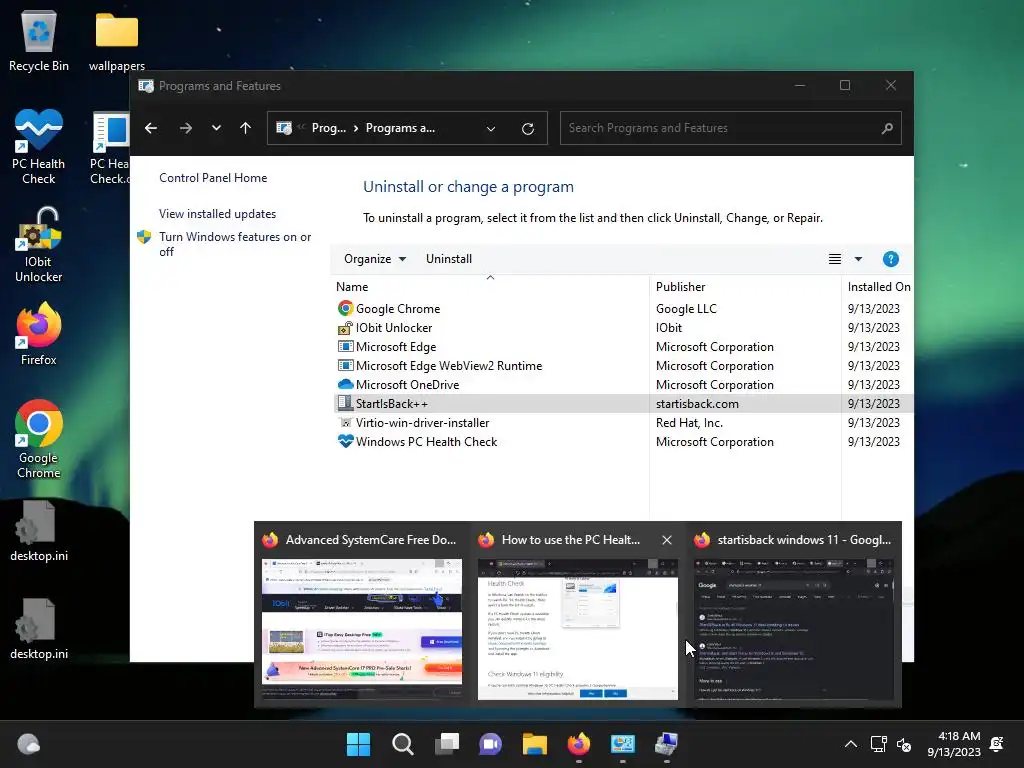The image size is (1024, 768).
Task: Click the Programs a... breadcrumb segment
Action: tap(400, 128)
